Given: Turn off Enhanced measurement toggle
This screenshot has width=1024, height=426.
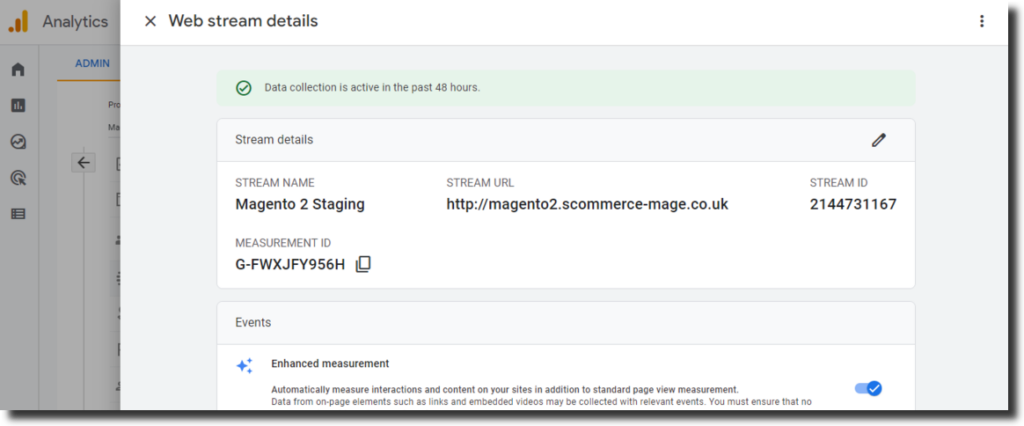Looking at the screenshot, I should [869, 389].
